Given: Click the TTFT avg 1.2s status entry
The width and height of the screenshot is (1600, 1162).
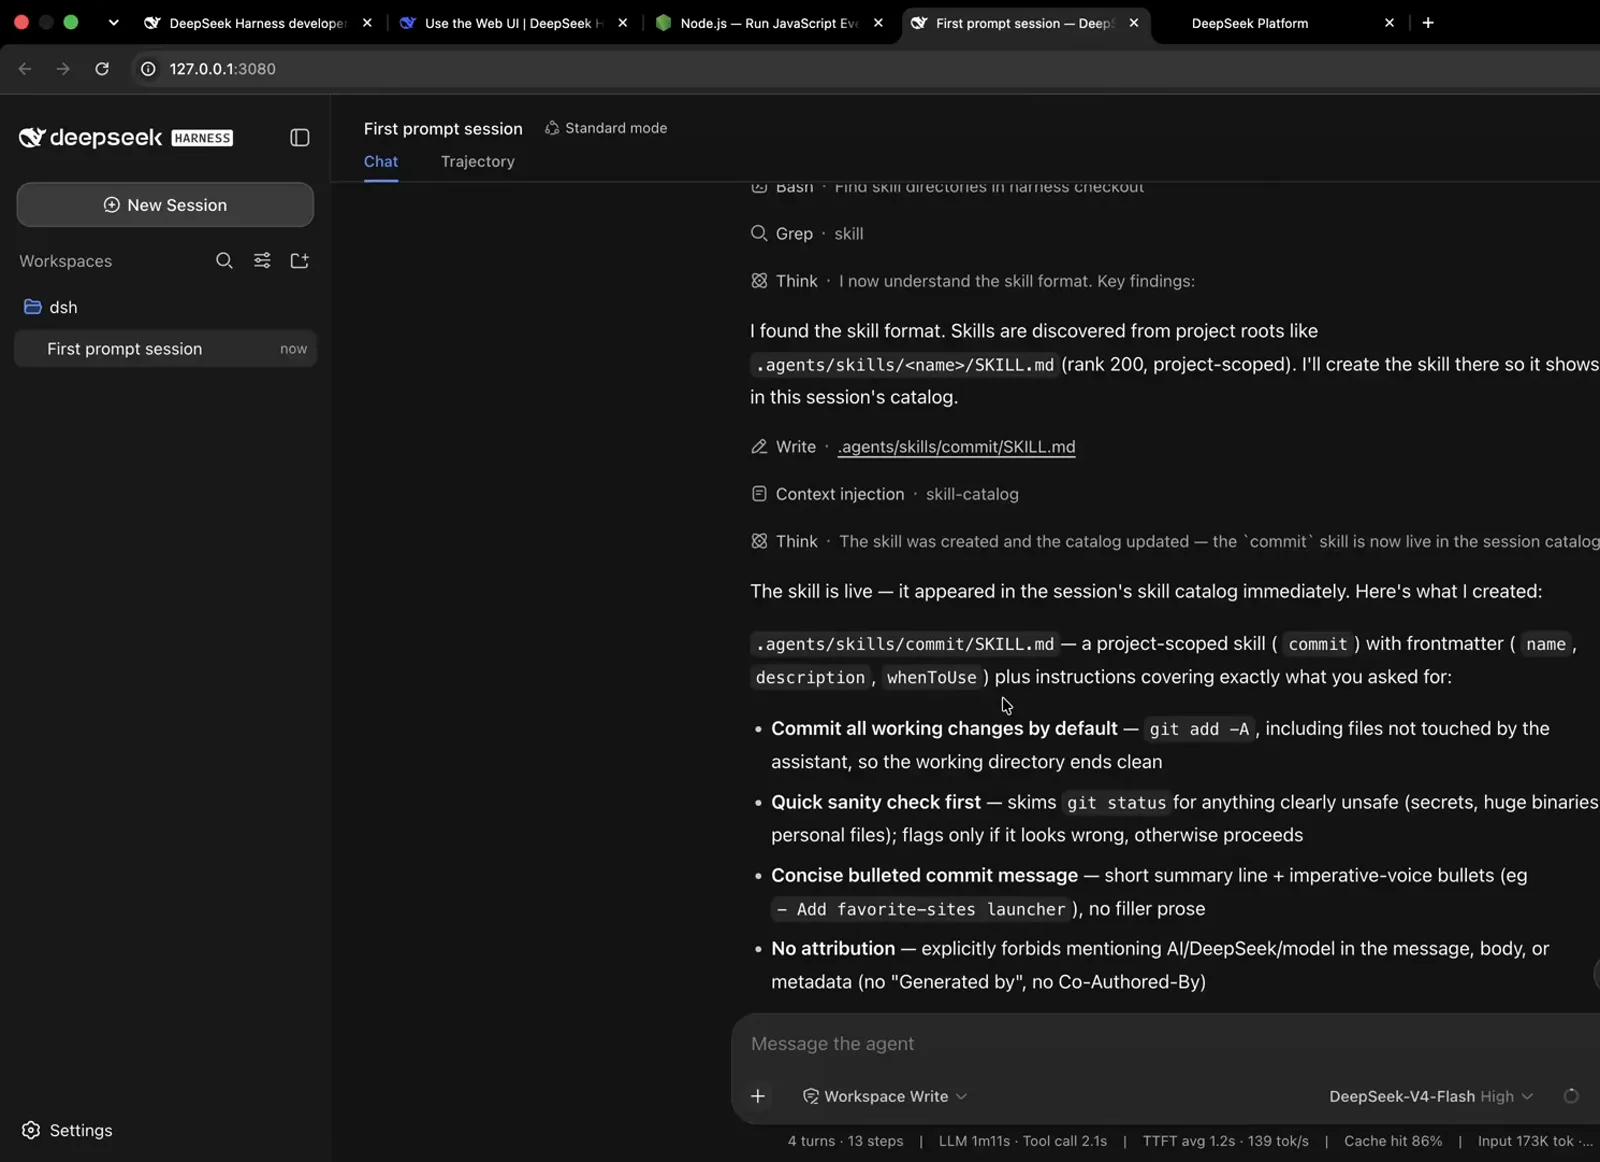Looking at the screenshot, I should (x=1225, y=1141).
